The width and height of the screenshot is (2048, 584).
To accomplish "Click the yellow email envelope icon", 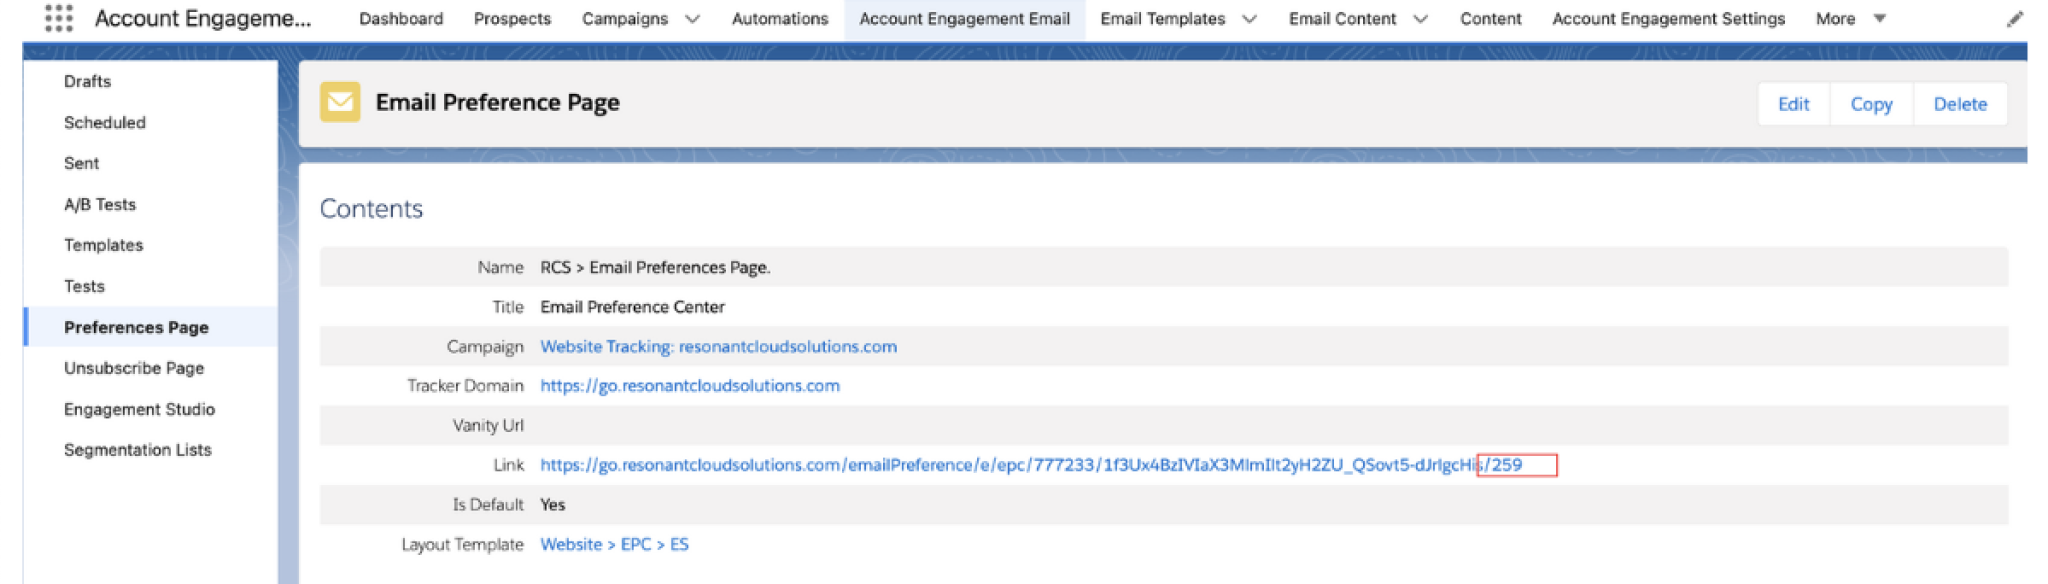I will pos(340,102).
